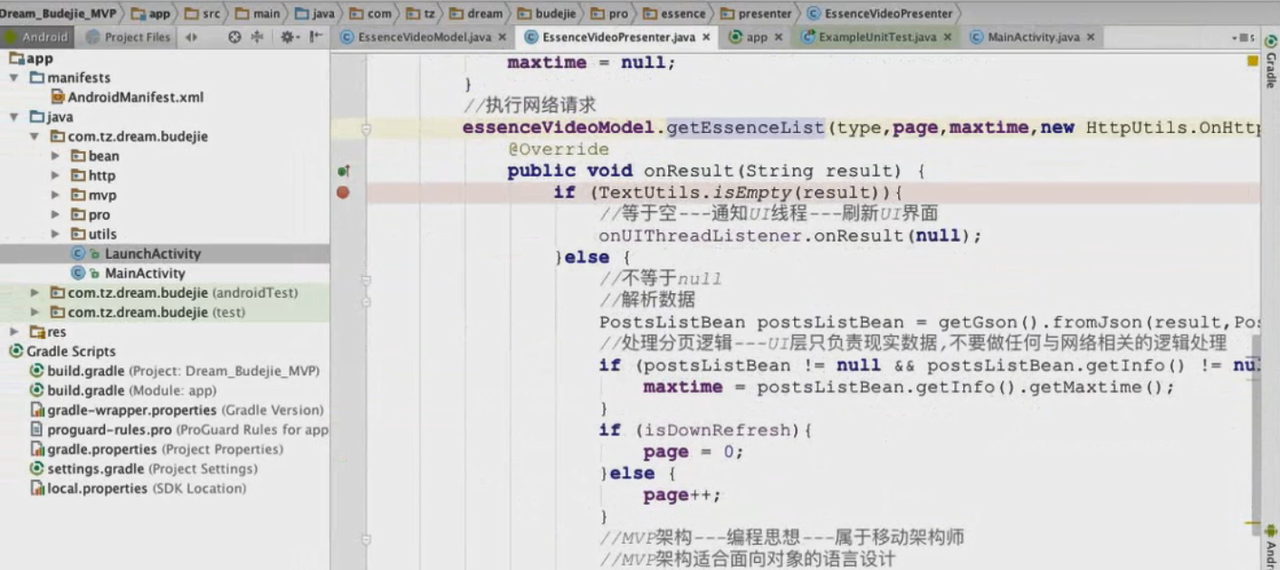Expand the mvp package
Screen dimensions: 1280x570
coord(56,194)
